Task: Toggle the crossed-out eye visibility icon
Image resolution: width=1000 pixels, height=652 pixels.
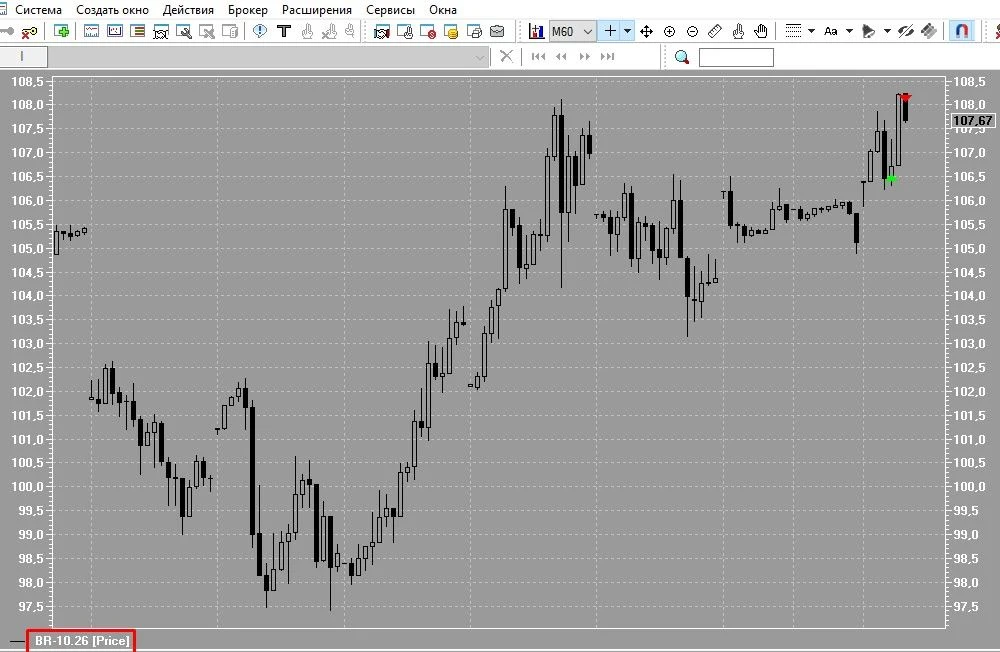Action: pos(906,31)
